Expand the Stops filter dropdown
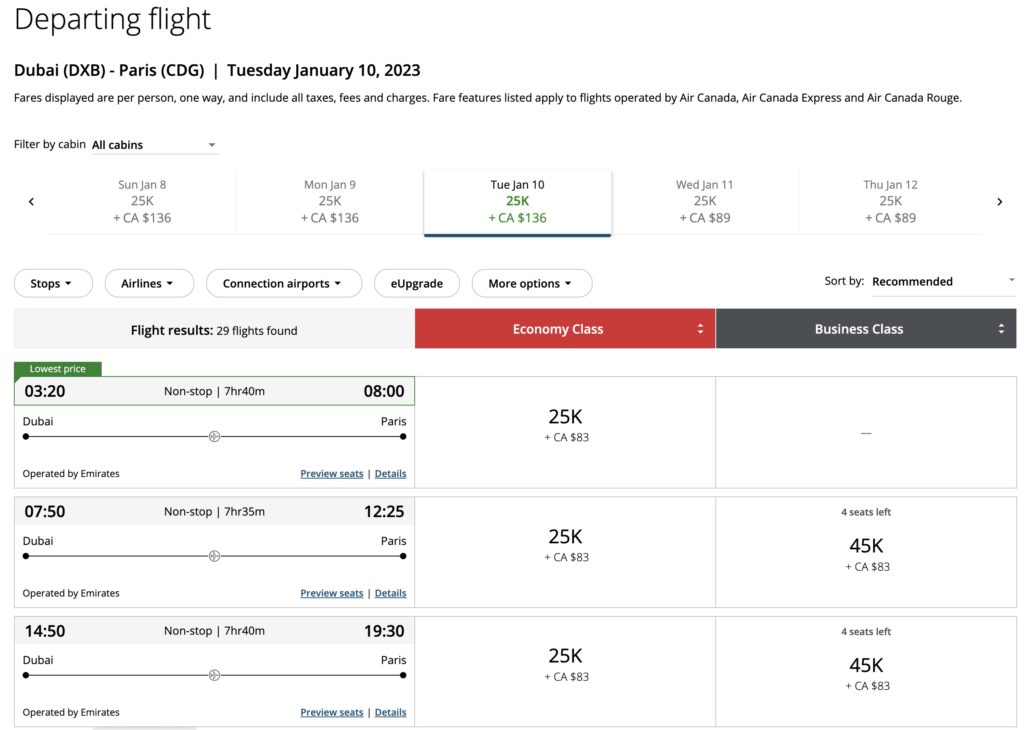 (x=53, y=284)
